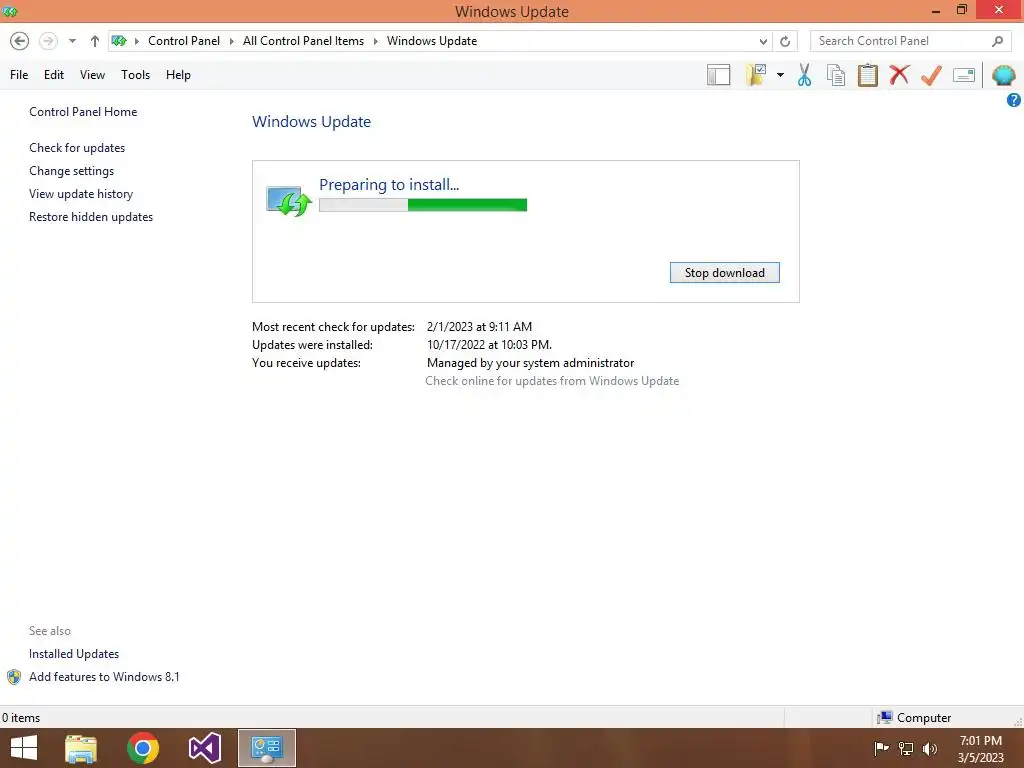
Task: Open Action Center flag tray icon
Action: point(881,748)
